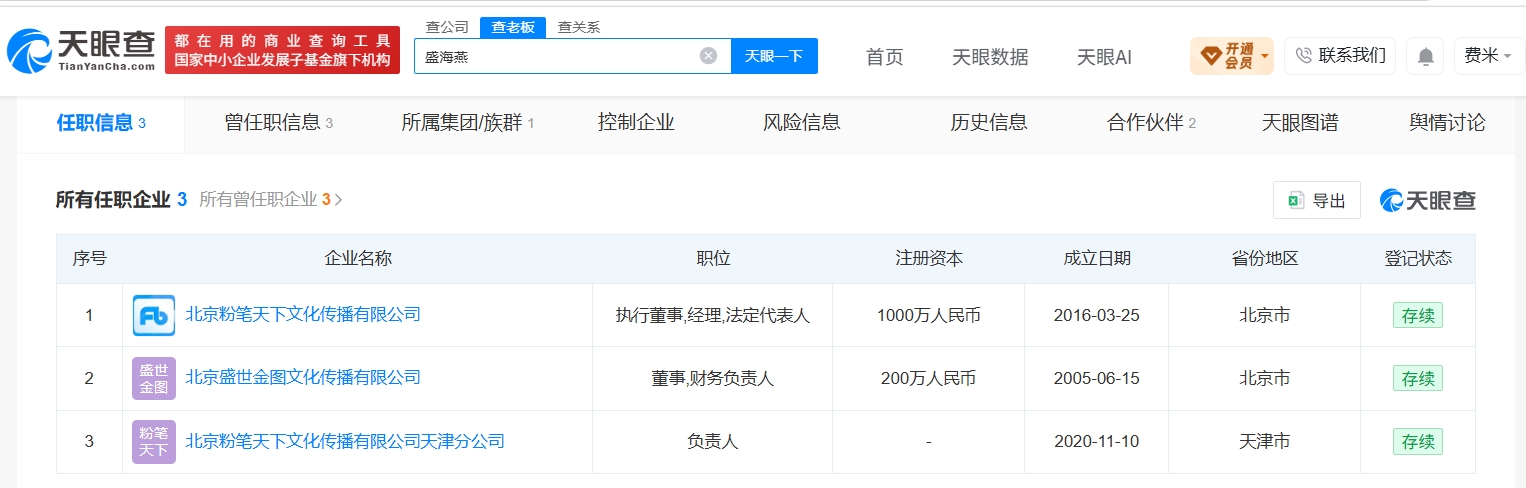
Task: Click the 1000万人民币 capital cell
Action: coord(929,315)
